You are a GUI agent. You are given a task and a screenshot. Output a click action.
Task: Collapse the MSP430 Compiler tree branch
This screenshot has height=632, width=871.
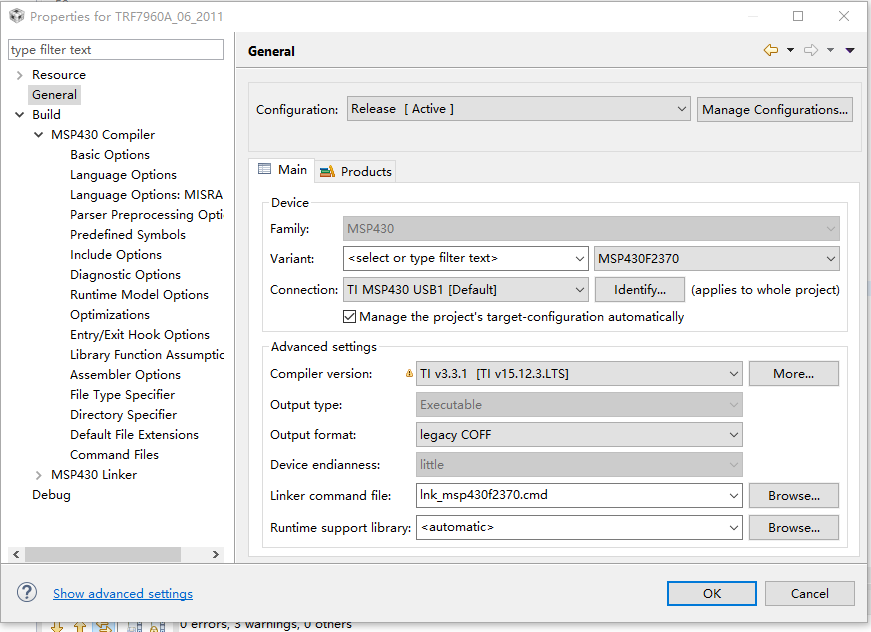(38, 134)
